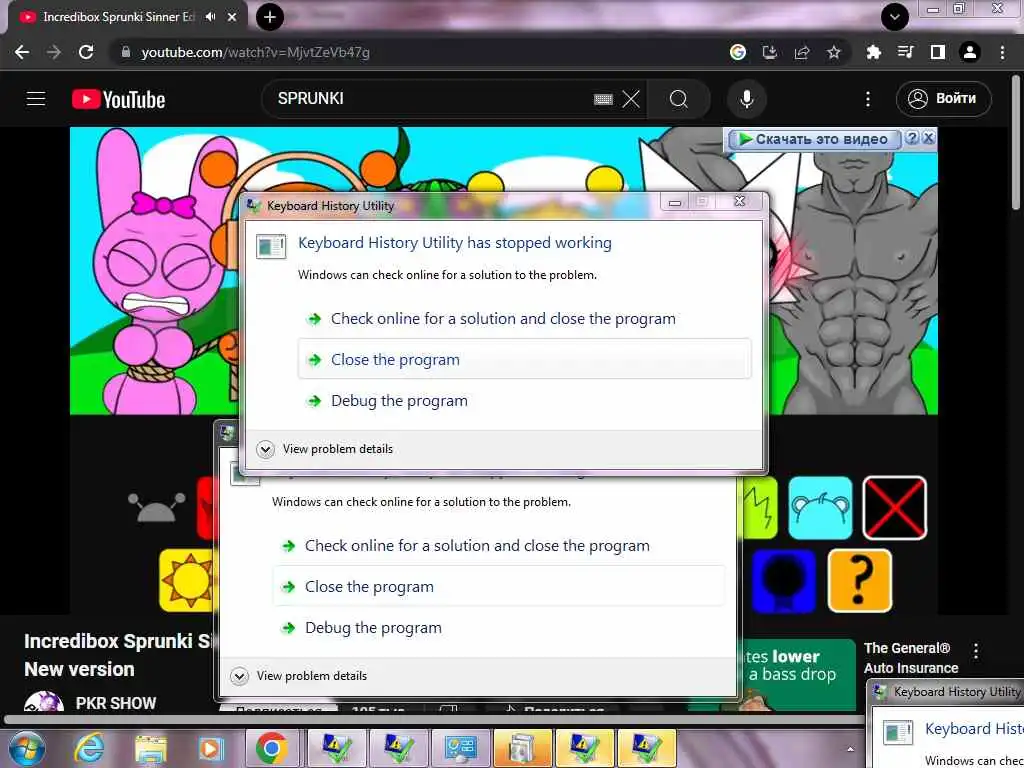Go to YouTube home via logo

coord(118,99)
